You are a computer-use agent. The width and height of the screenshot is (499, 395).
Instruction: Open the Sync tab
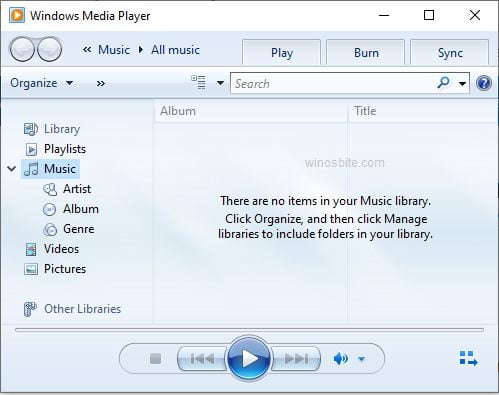click(450, 52)
